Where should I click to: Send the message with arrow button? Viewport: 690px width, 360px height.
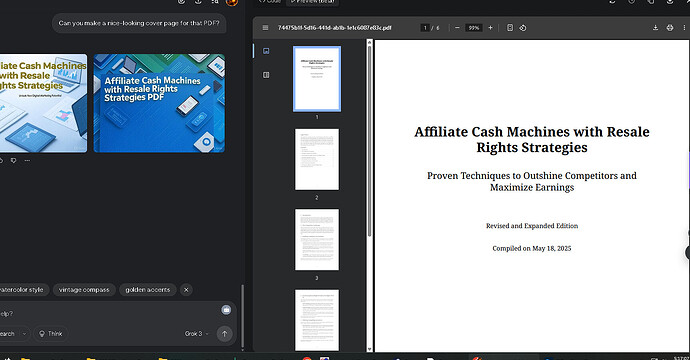coord(224,334)
